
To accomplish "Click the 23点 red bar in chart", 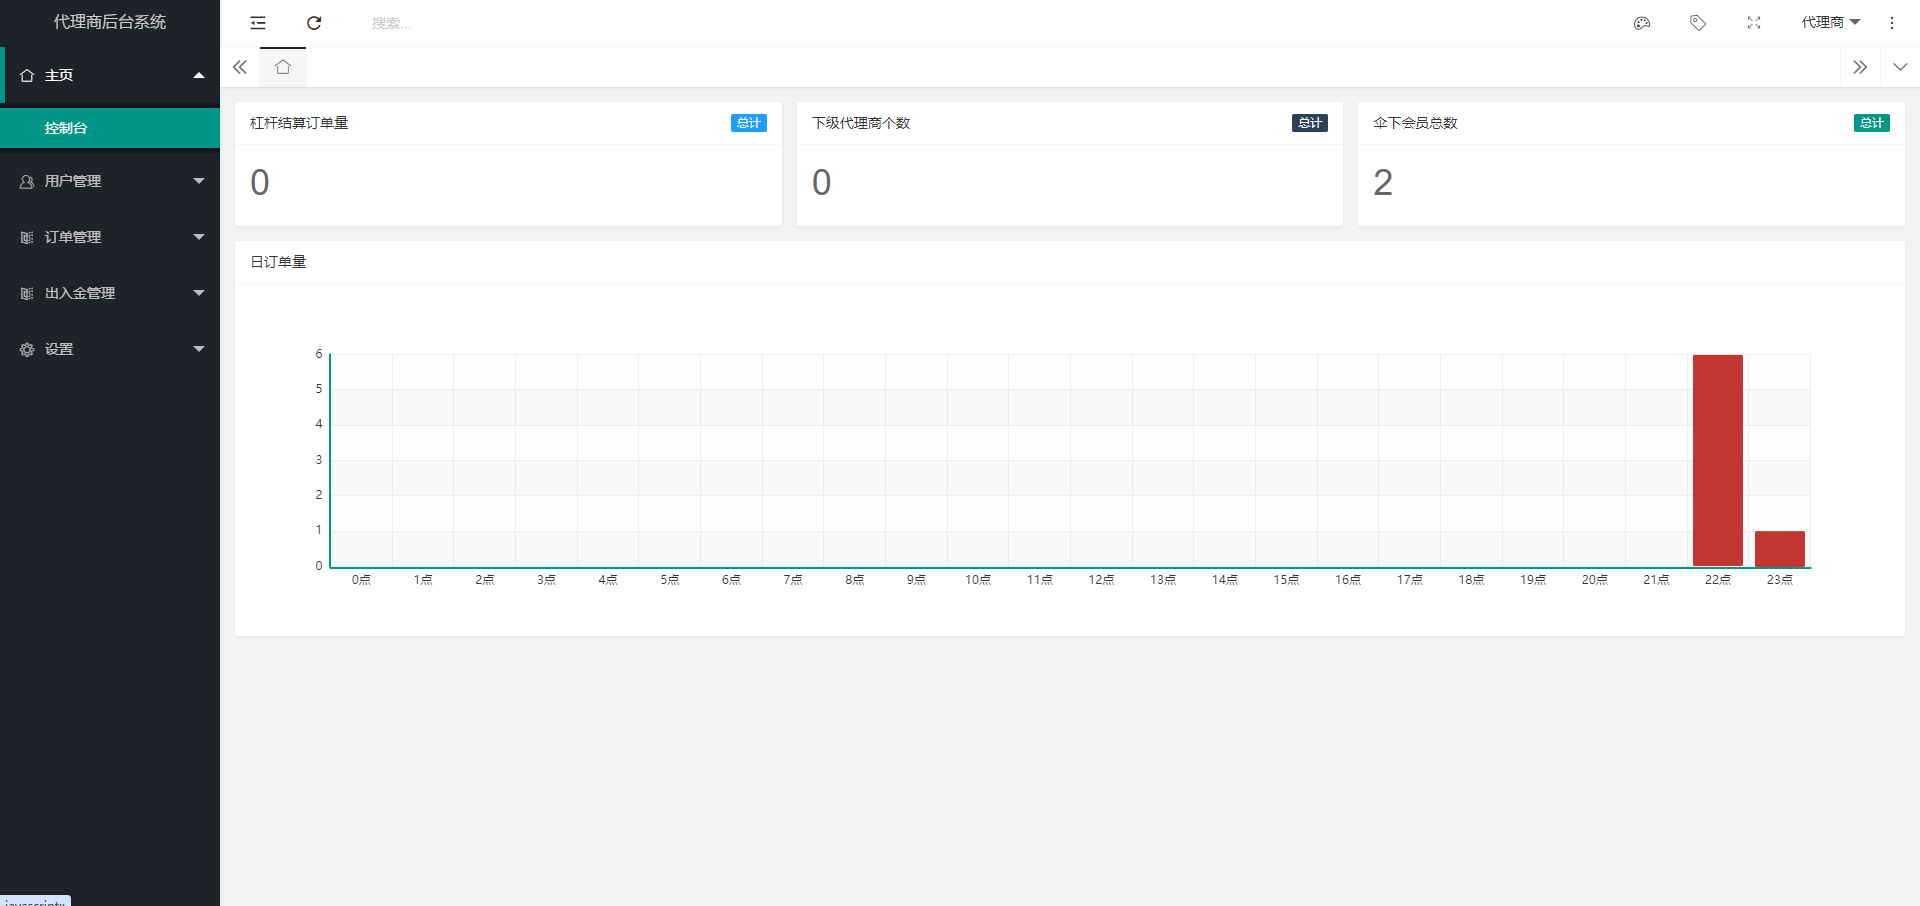I will click(x=1780, y=549).
